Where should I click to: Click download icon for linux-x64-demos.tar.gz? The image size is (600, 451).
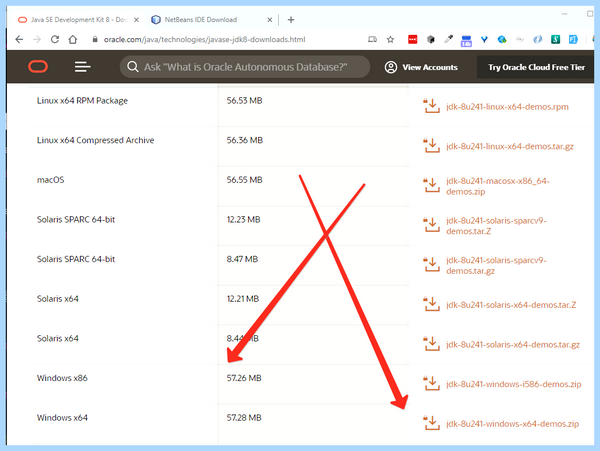432,146
